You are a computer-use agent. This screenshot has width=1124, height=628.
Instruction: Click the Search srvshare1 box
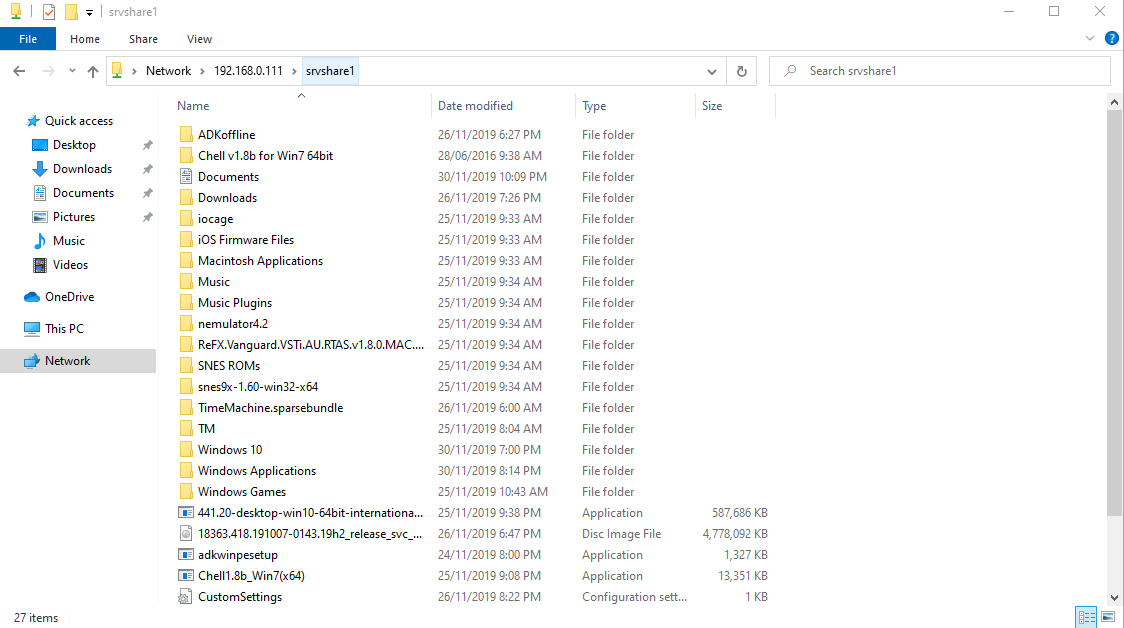[x=940, y=71]
